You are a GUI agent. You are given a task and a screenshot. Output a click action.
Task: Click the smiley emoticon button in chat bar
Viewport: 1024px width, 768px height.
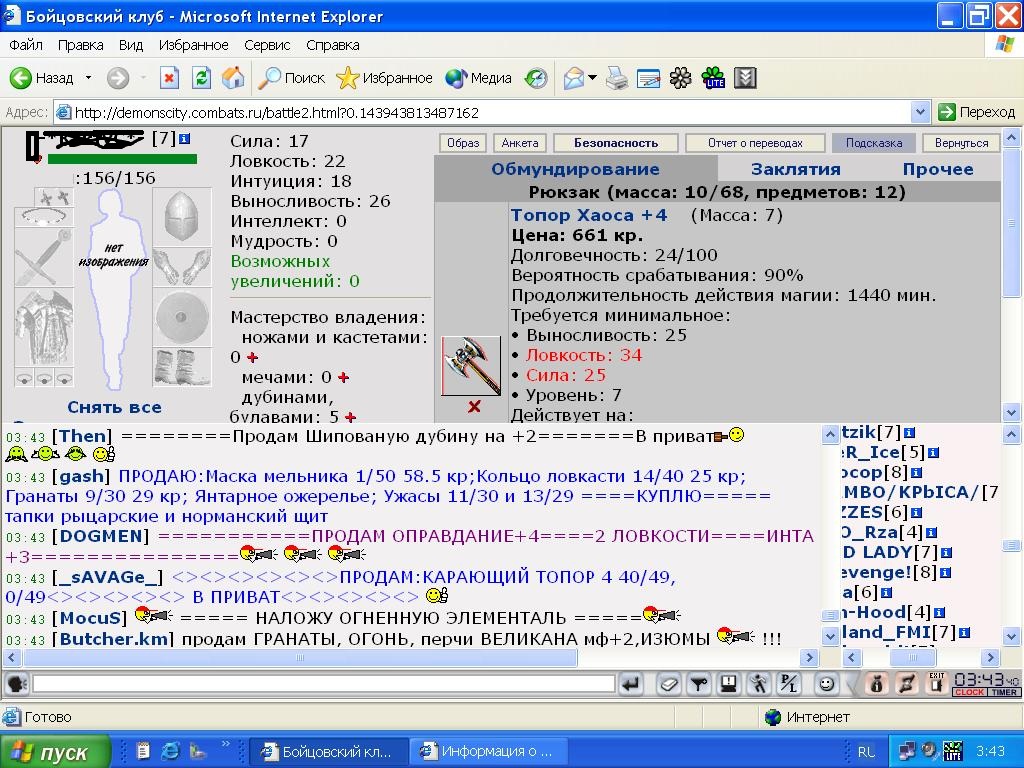tap(826, 684)
